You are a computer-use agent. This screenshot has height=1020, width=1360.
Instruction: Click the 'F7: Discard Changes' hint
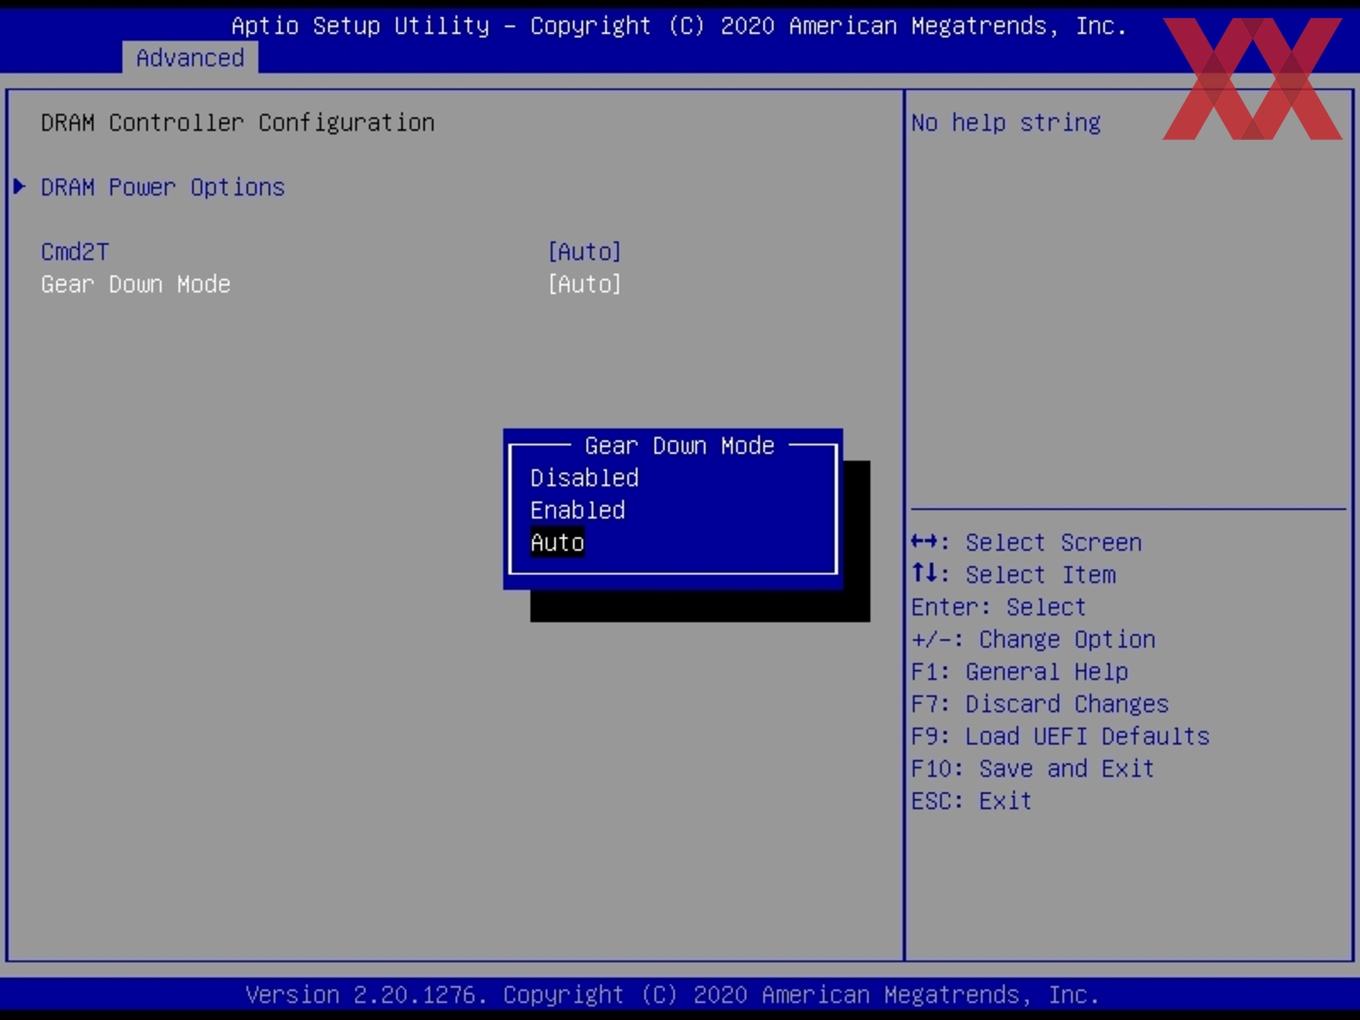coord(1039,704)
